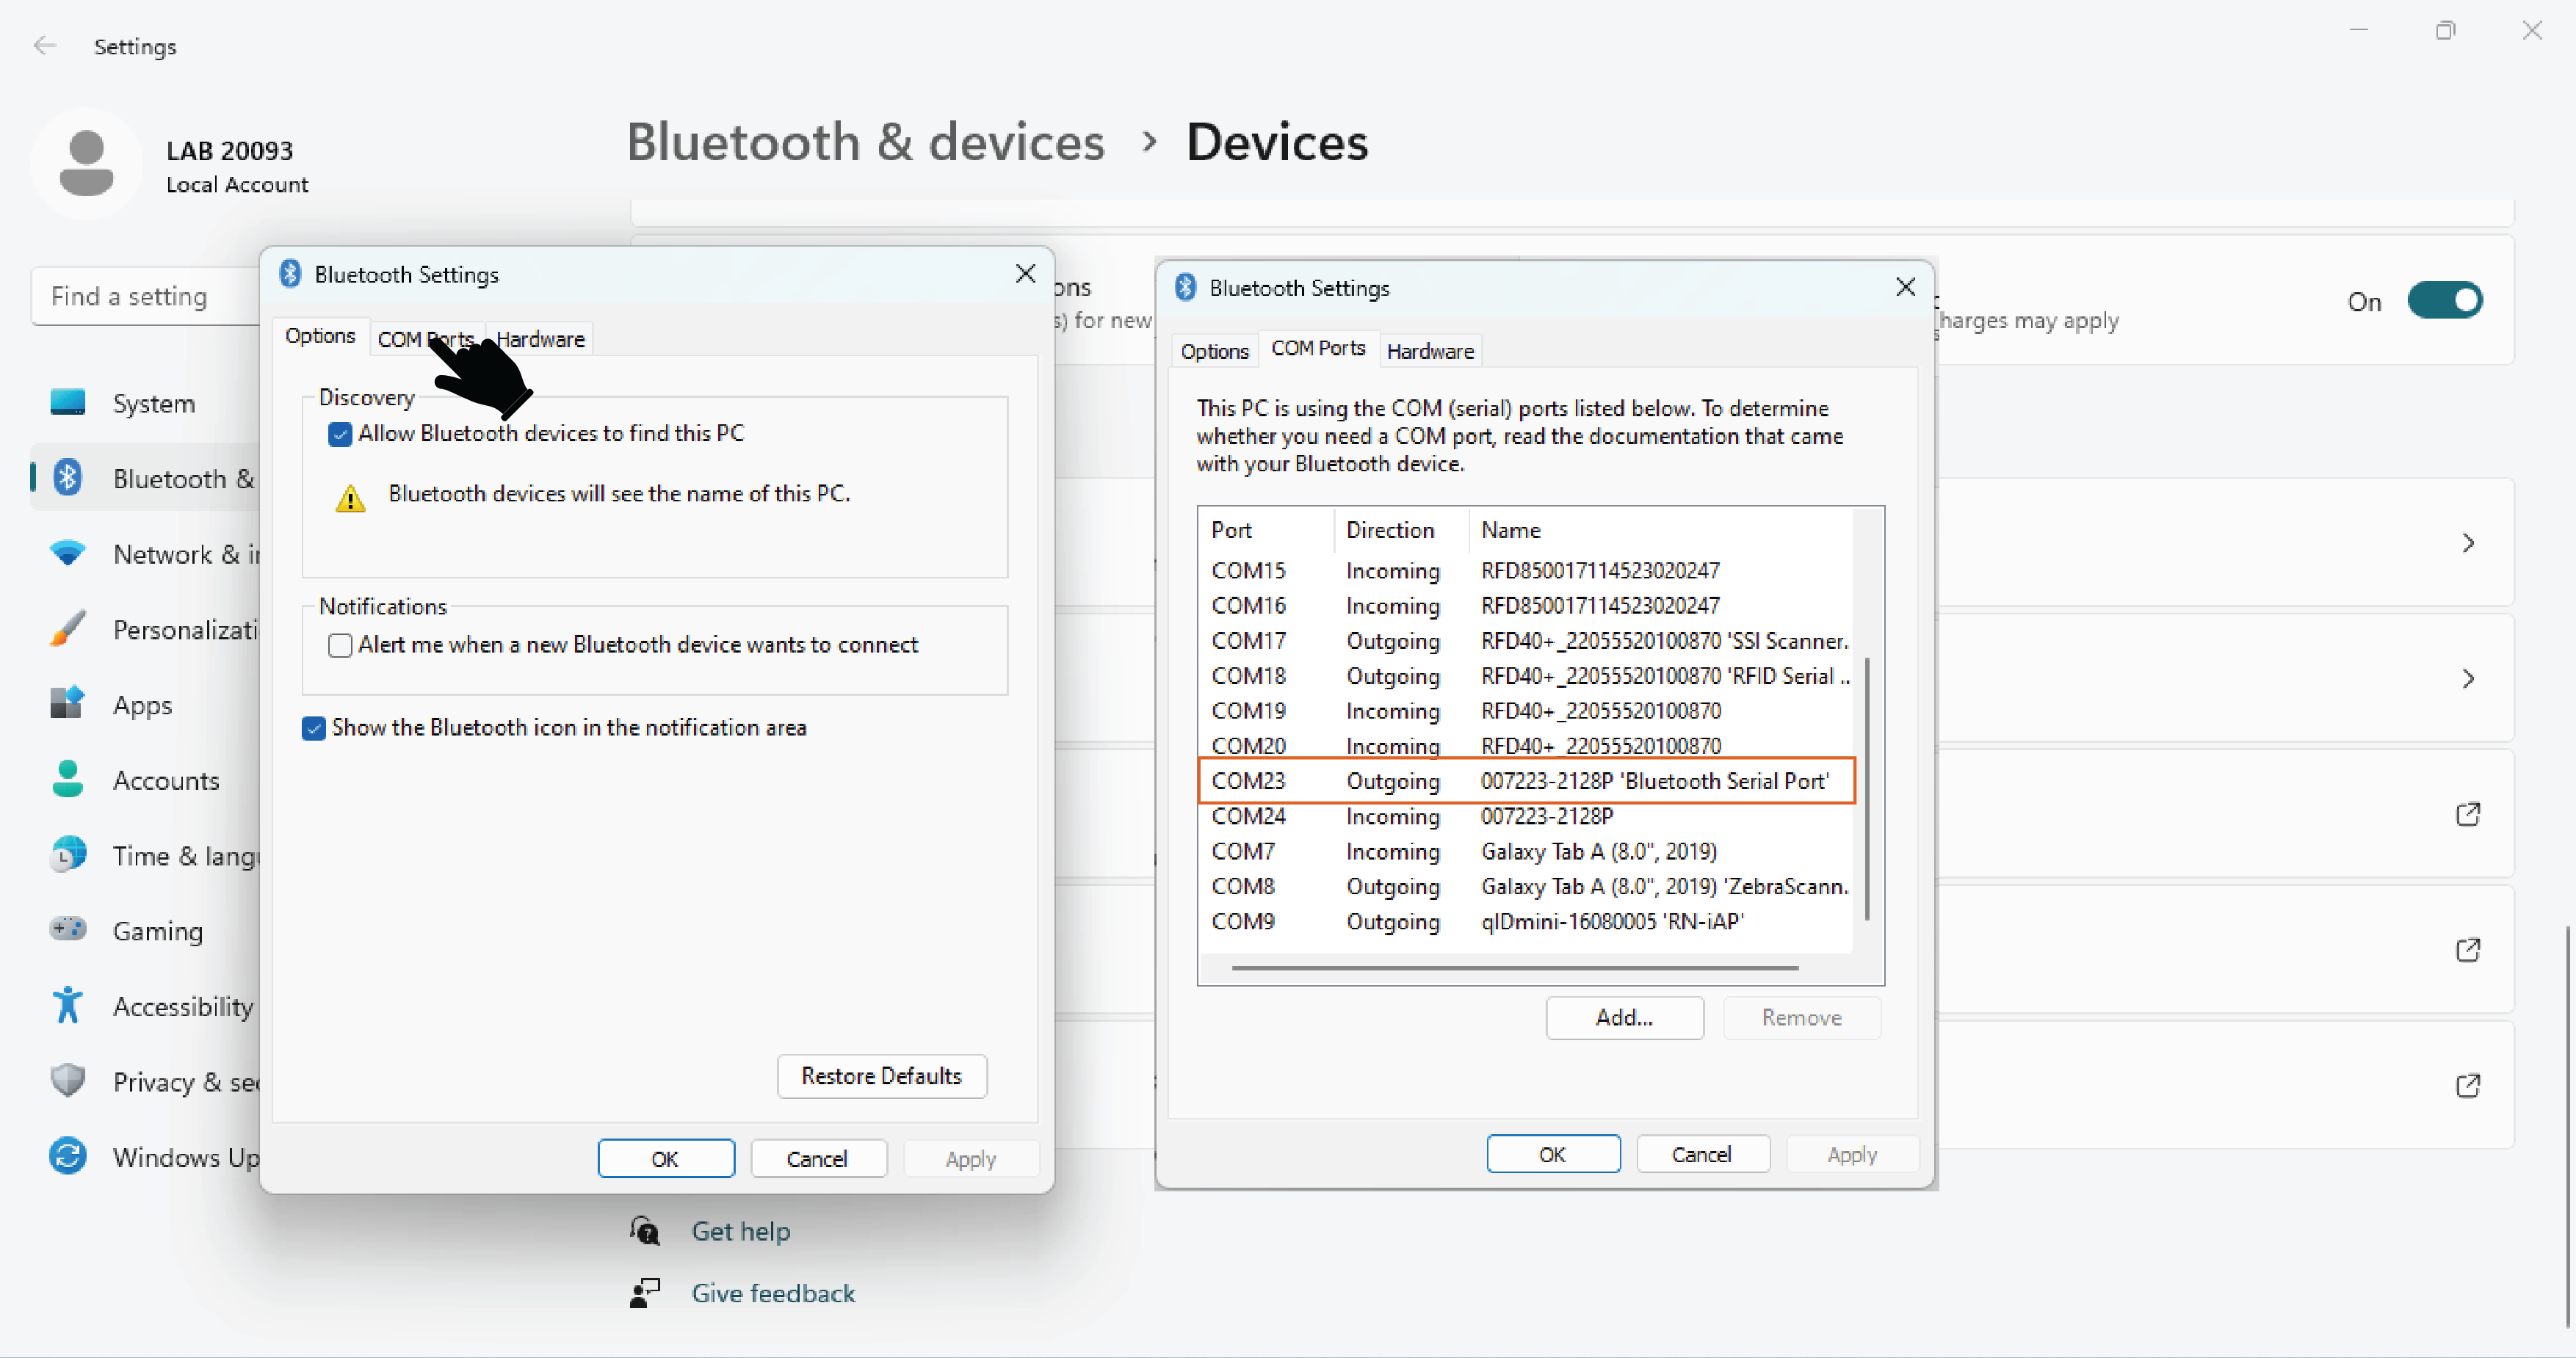The height and width of the screenshot is (1358, 2576).
Task: Enable alert for new Bluetooth device connections
Action: [340, 645]
